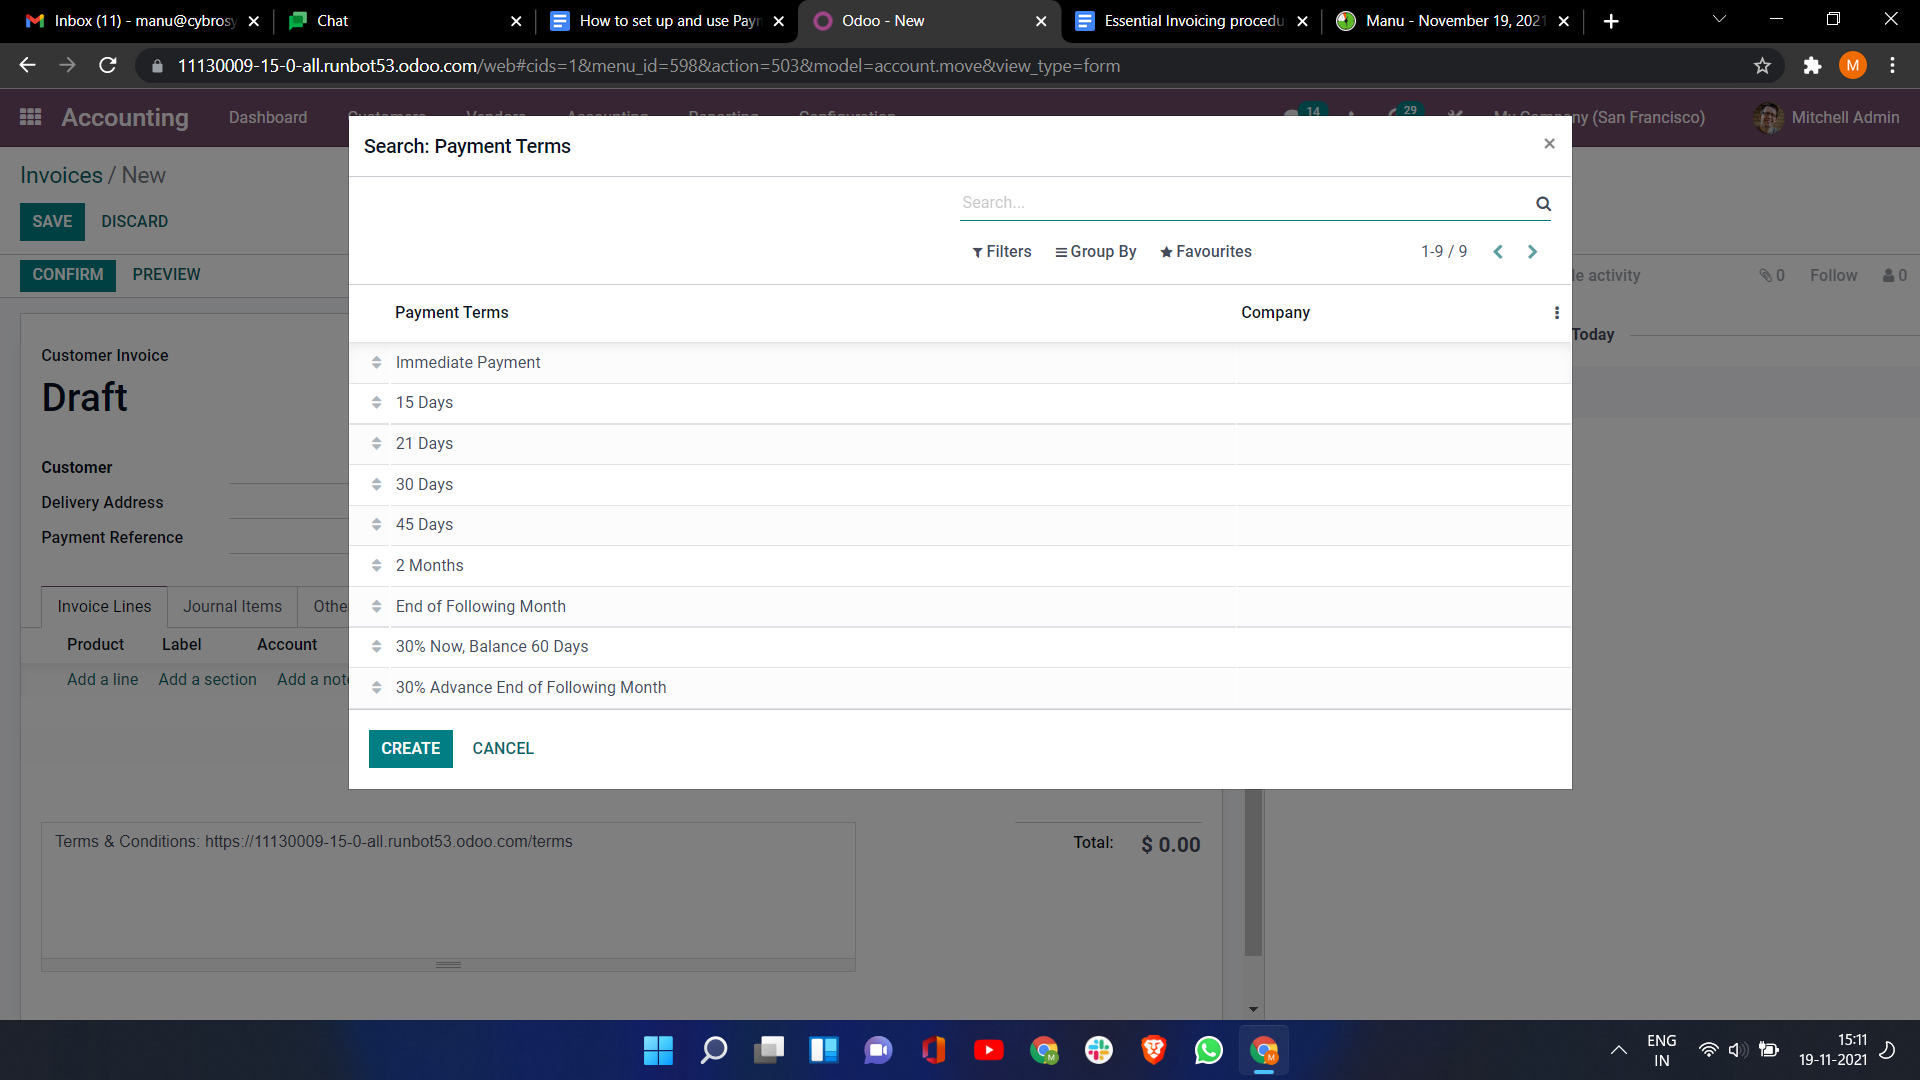Open the Group By dropdown
The width and height of the screenshot is (1920, 1080).
(1095, 252)
